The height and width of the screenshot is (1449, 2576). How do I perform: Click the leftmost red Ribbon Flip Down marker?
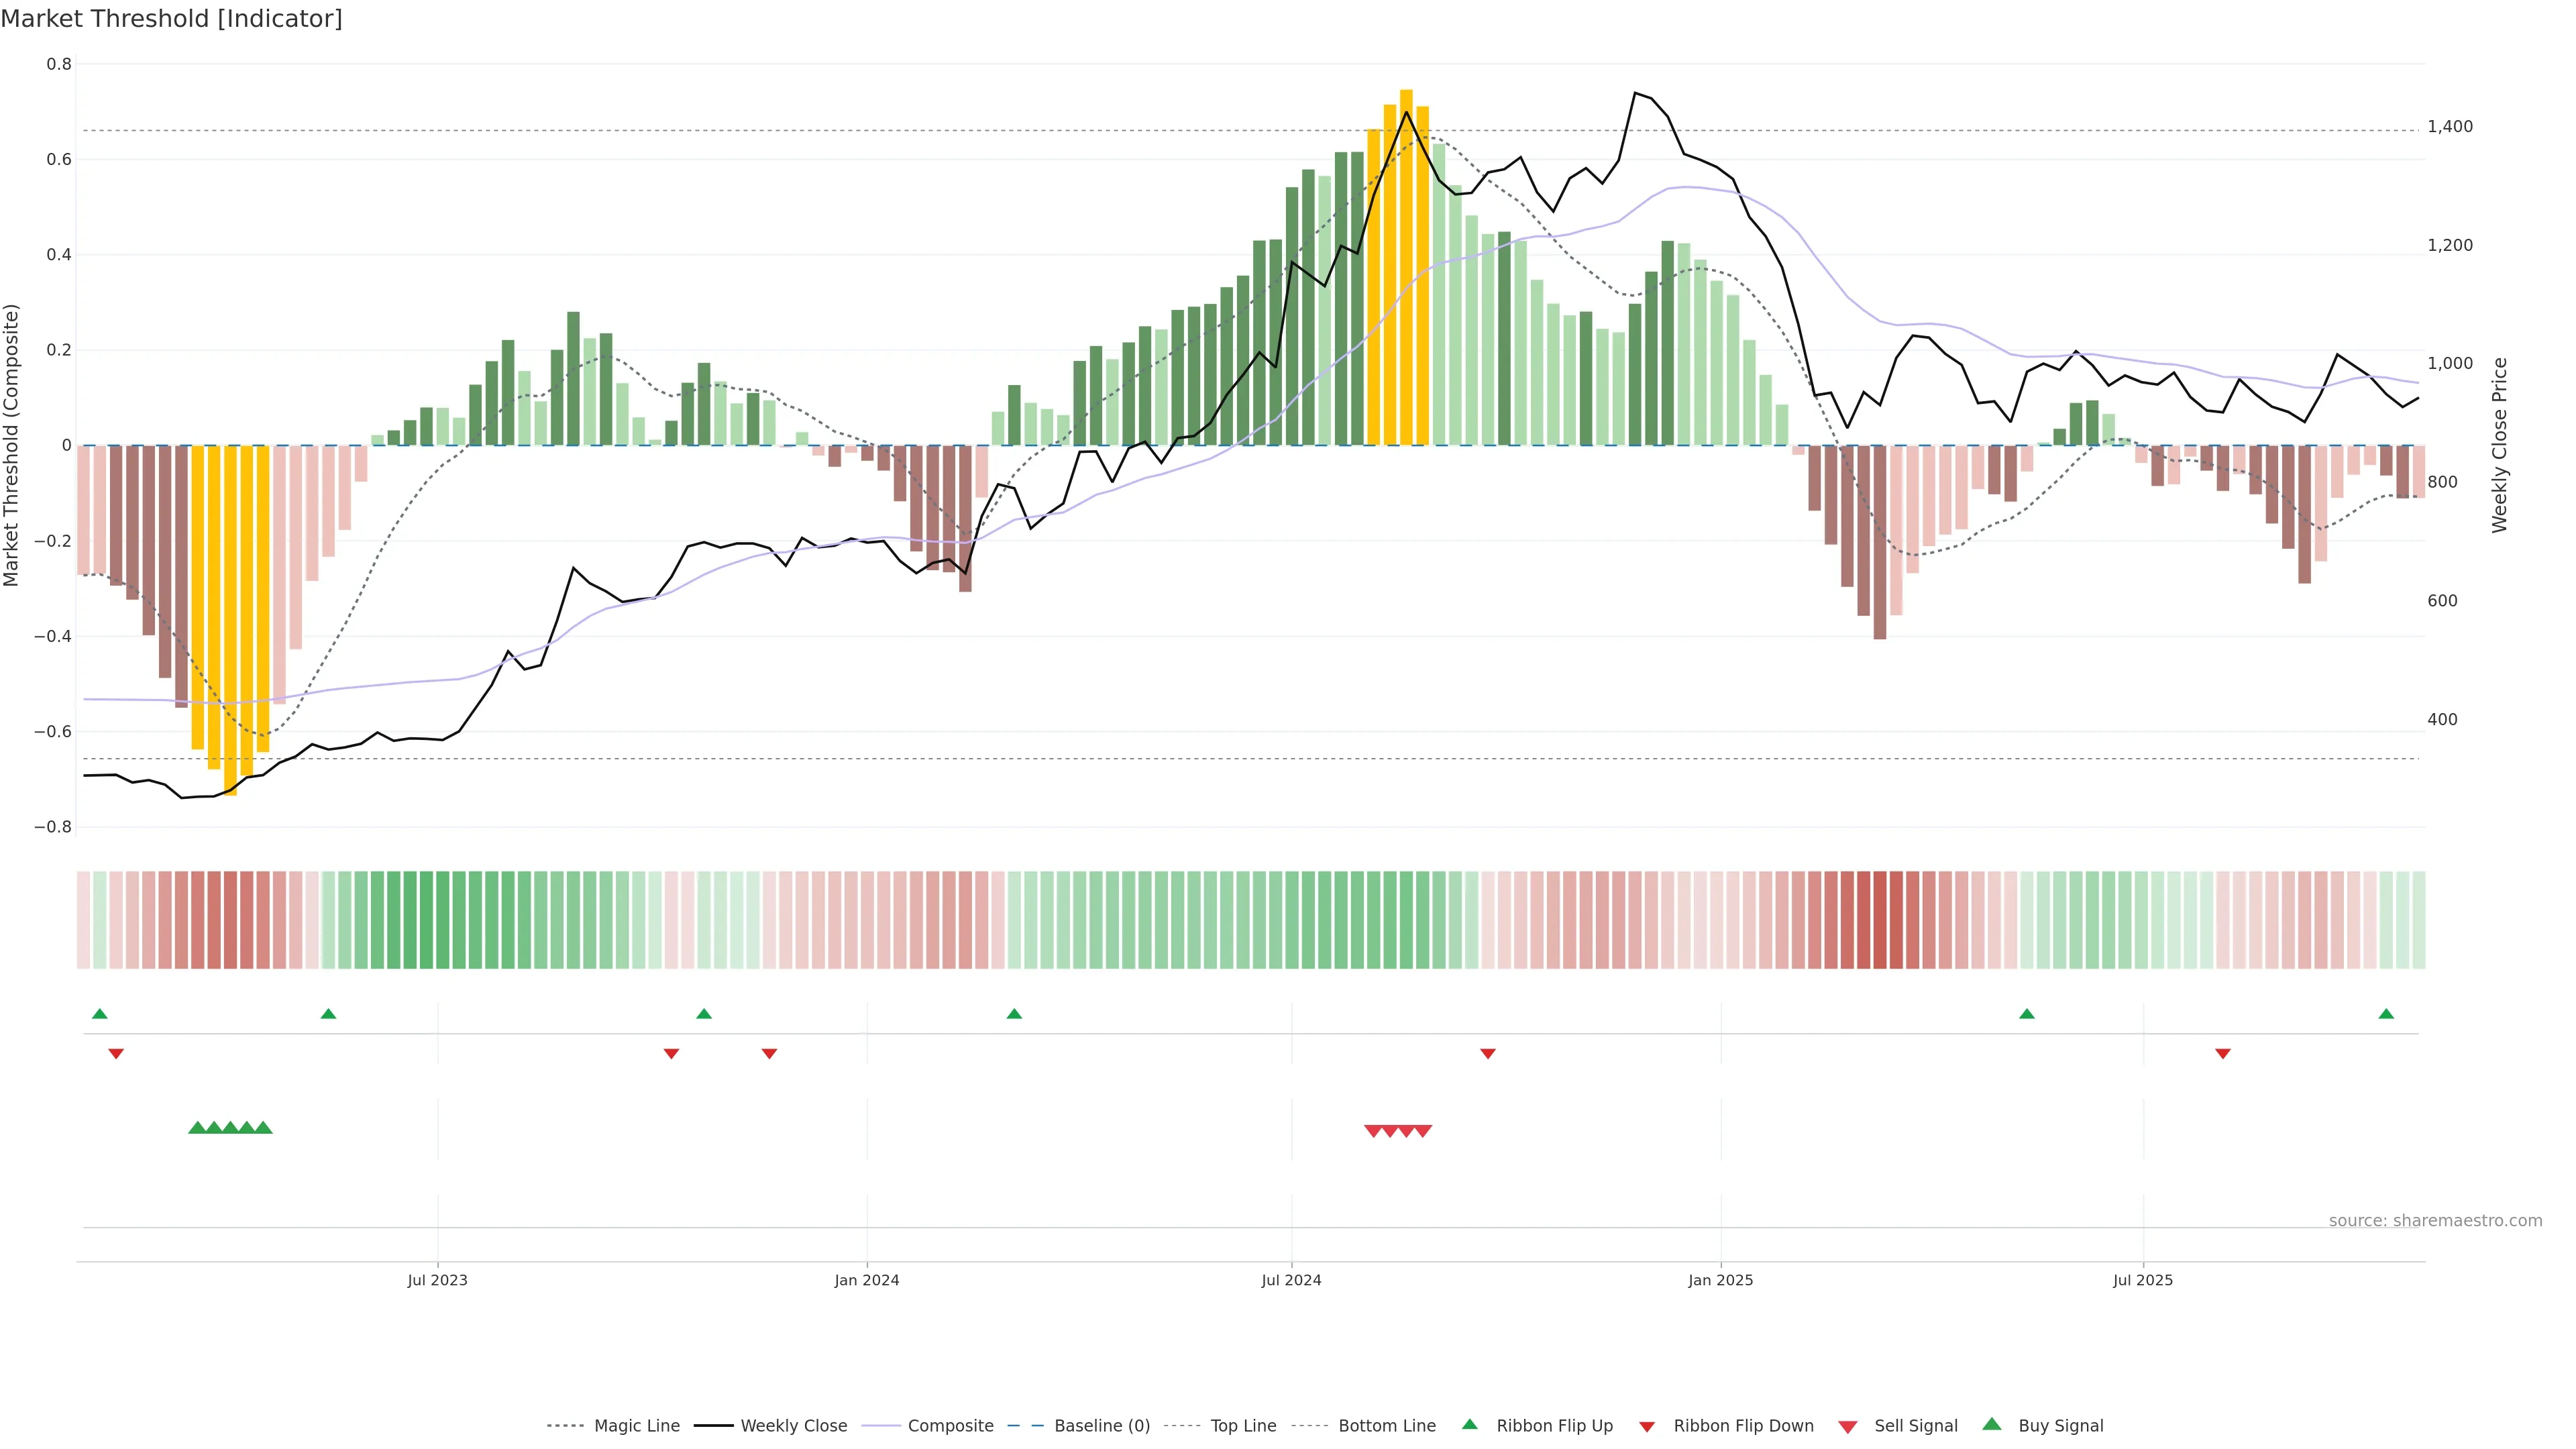tap(116, 1053)
